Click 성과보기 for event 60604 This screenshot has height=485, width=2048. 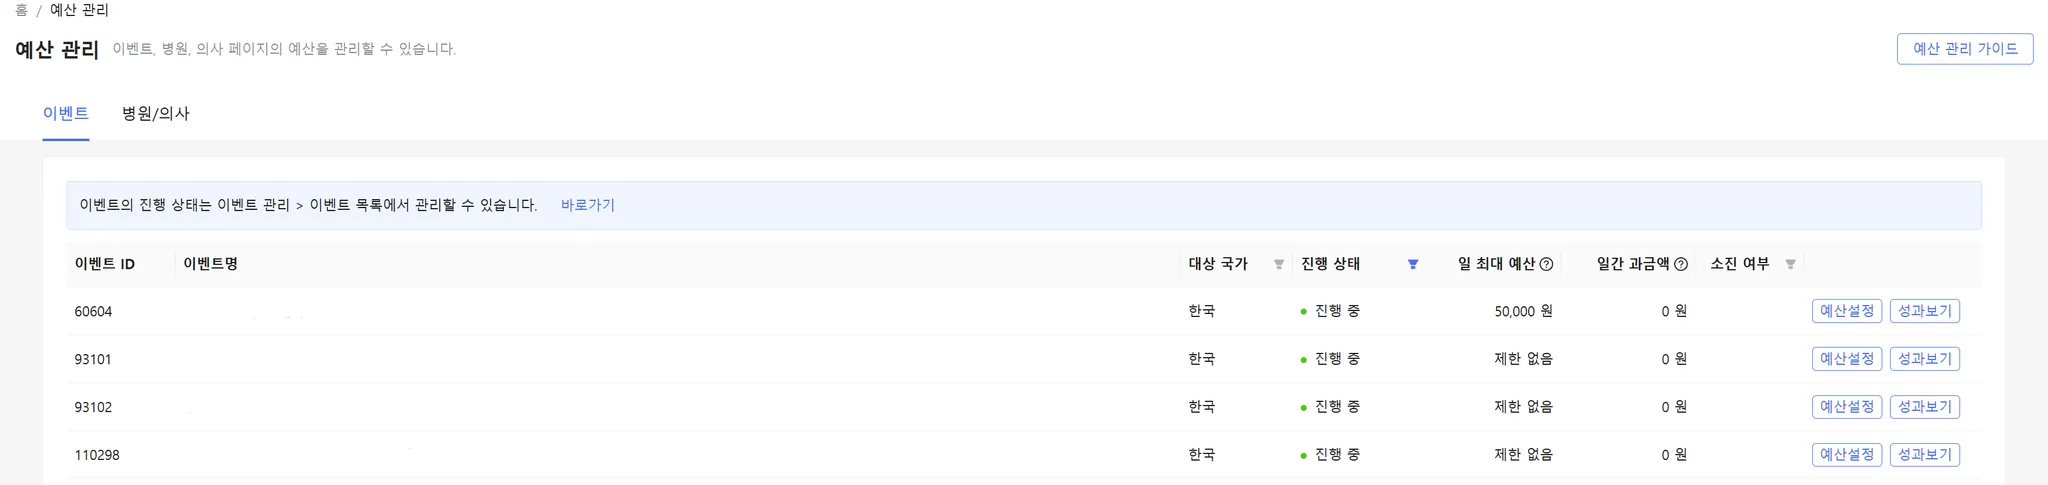pos(1924,311)
